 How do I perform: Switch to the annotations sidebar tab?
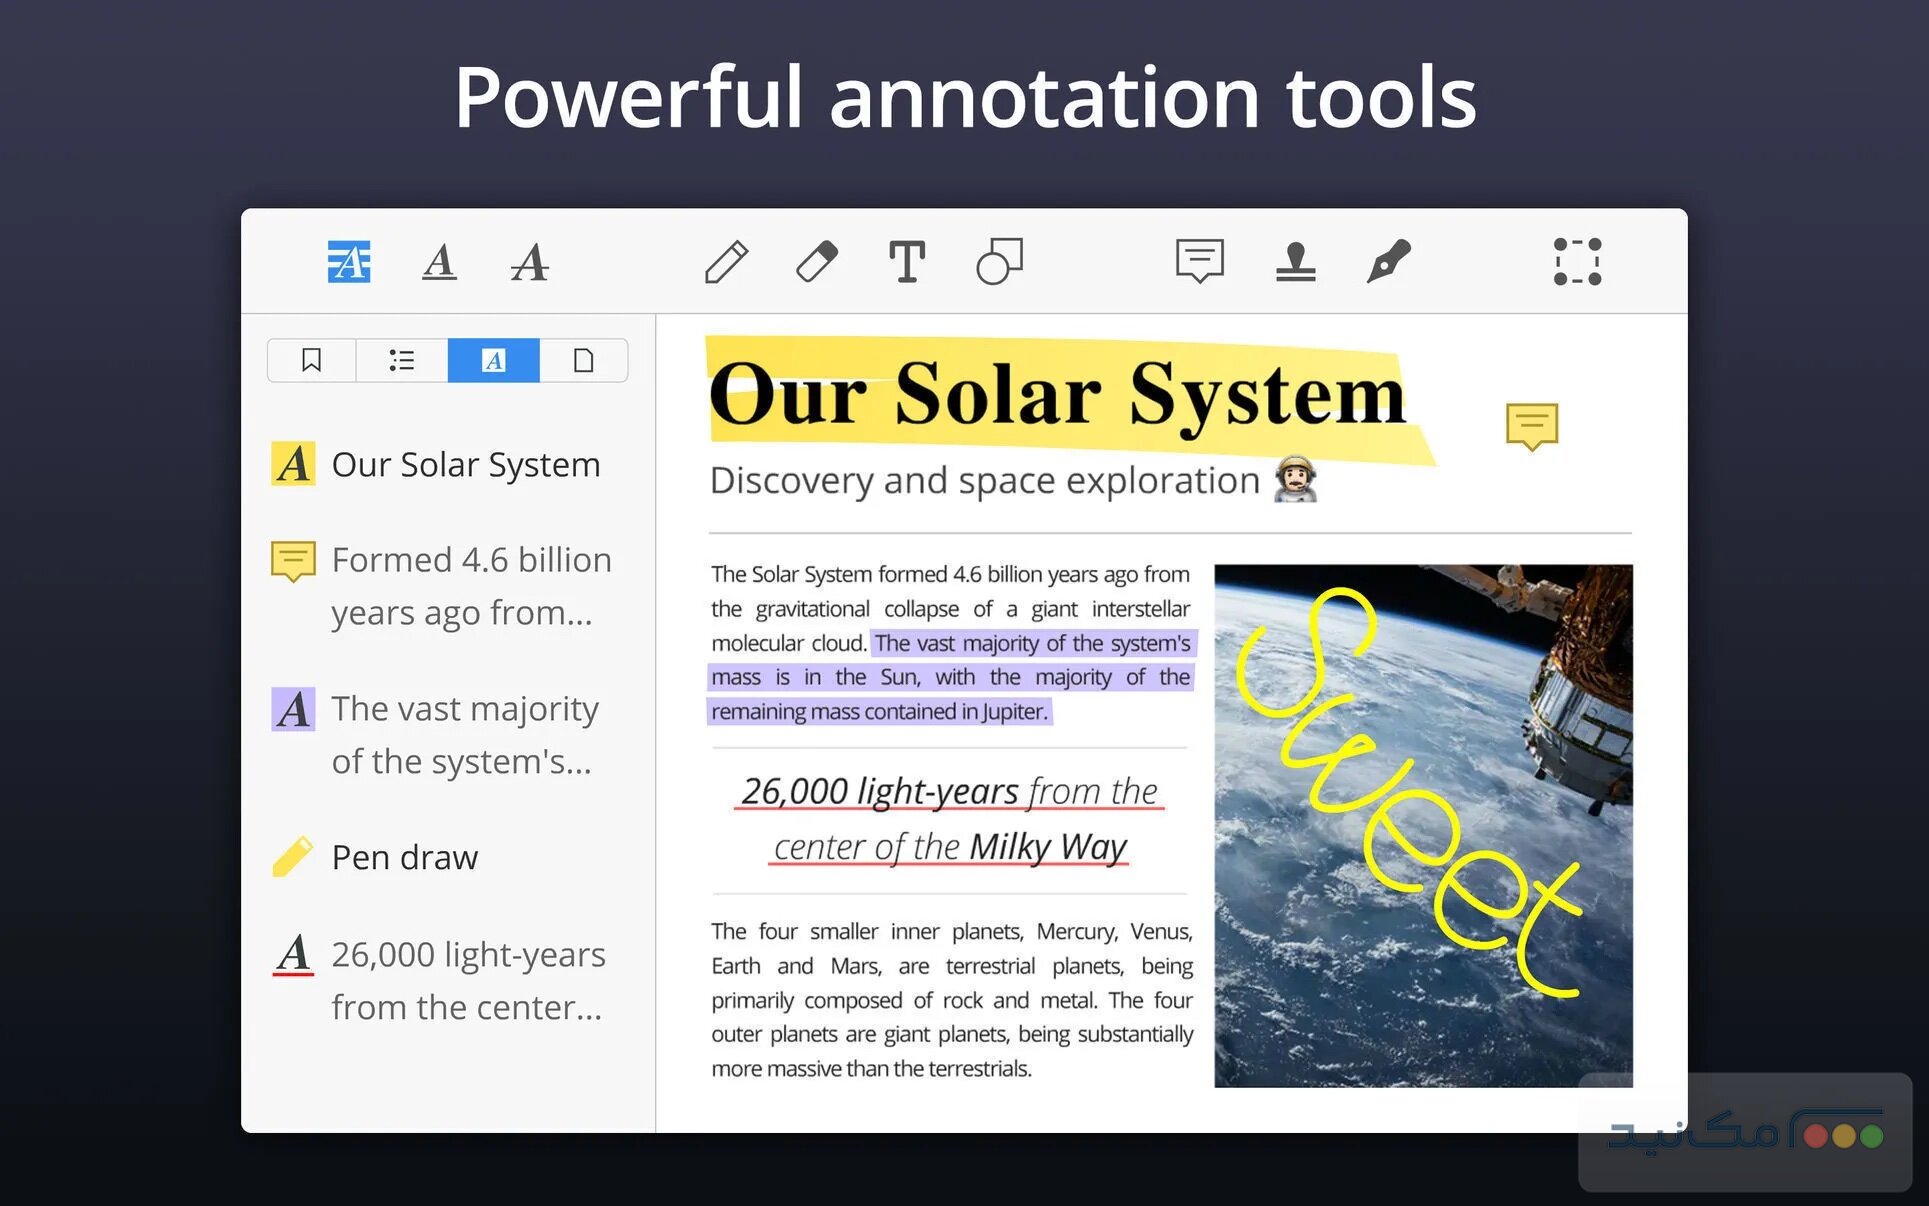(493, 360)
